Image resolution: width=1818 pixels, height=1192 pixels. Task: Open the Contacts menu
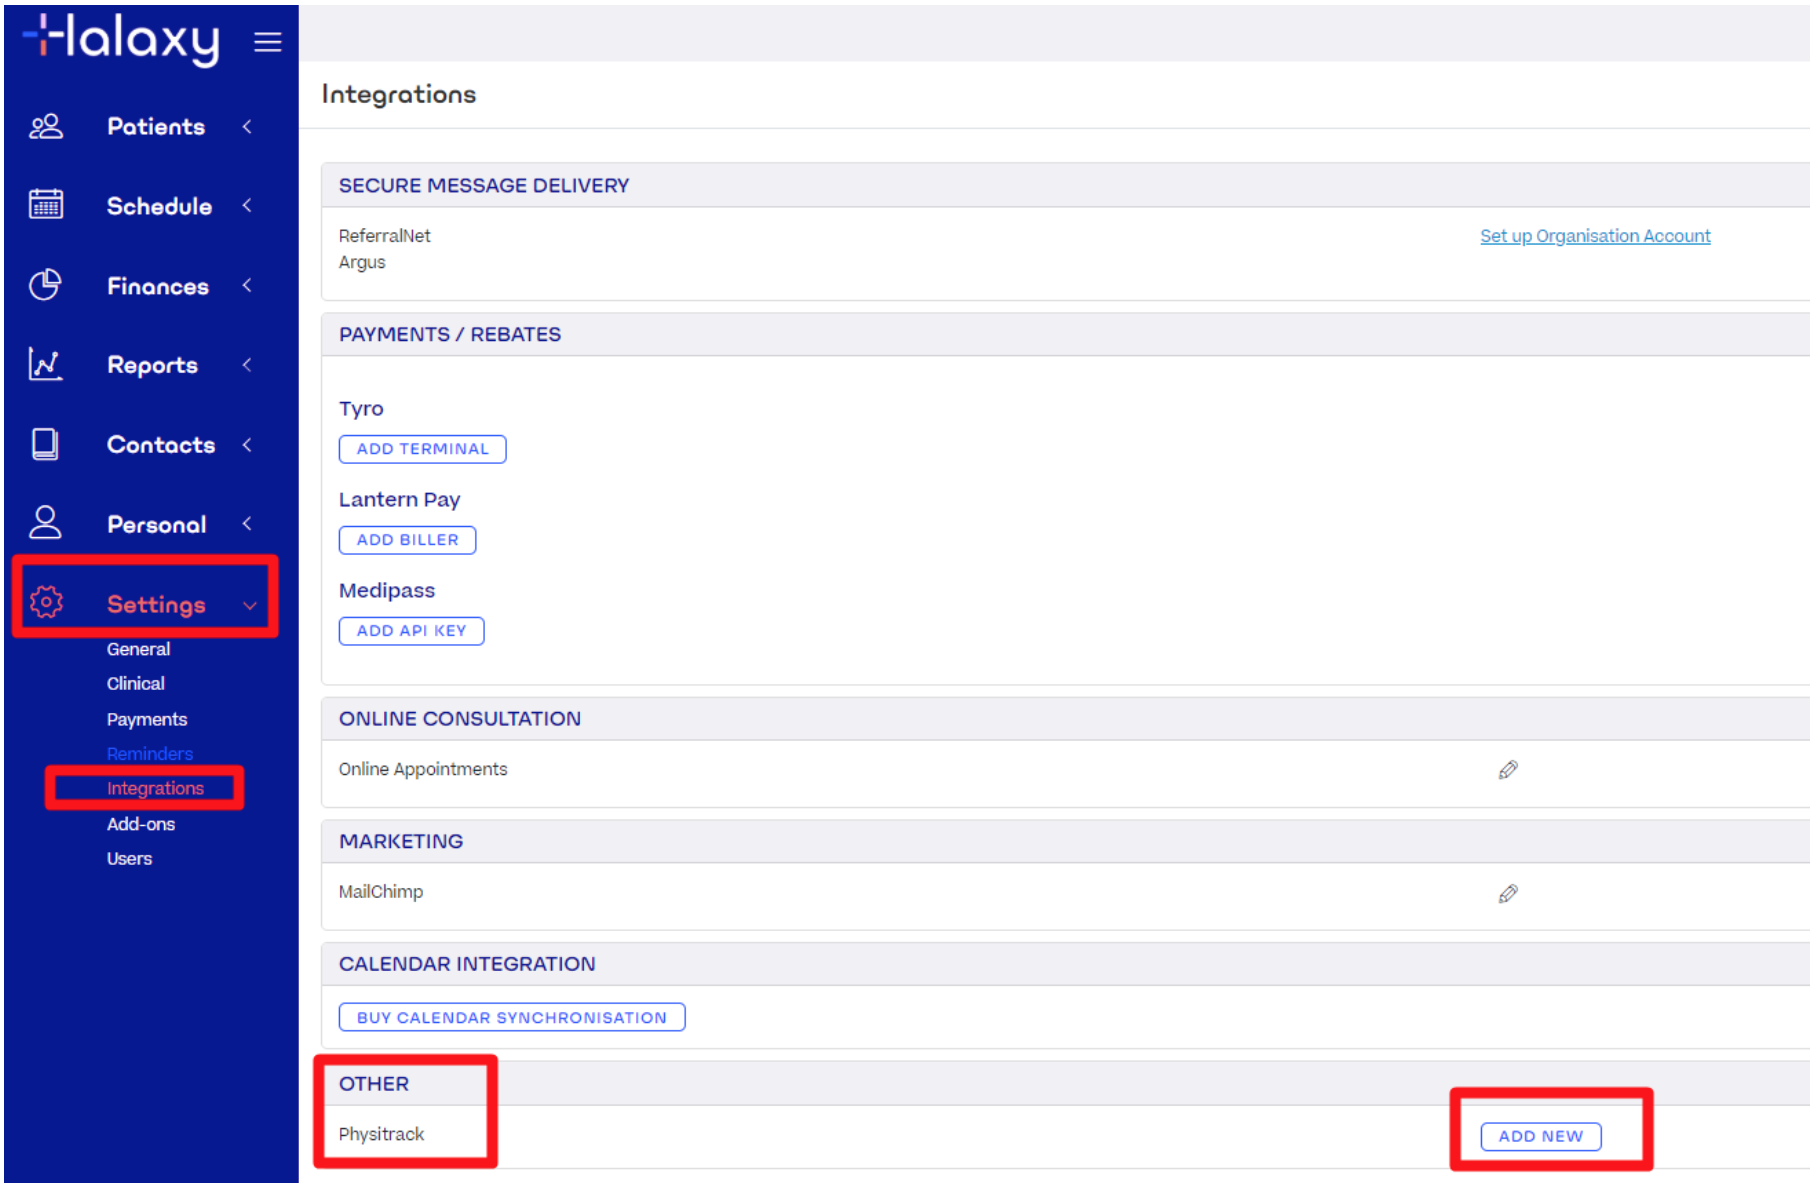[x=161, y=444]
